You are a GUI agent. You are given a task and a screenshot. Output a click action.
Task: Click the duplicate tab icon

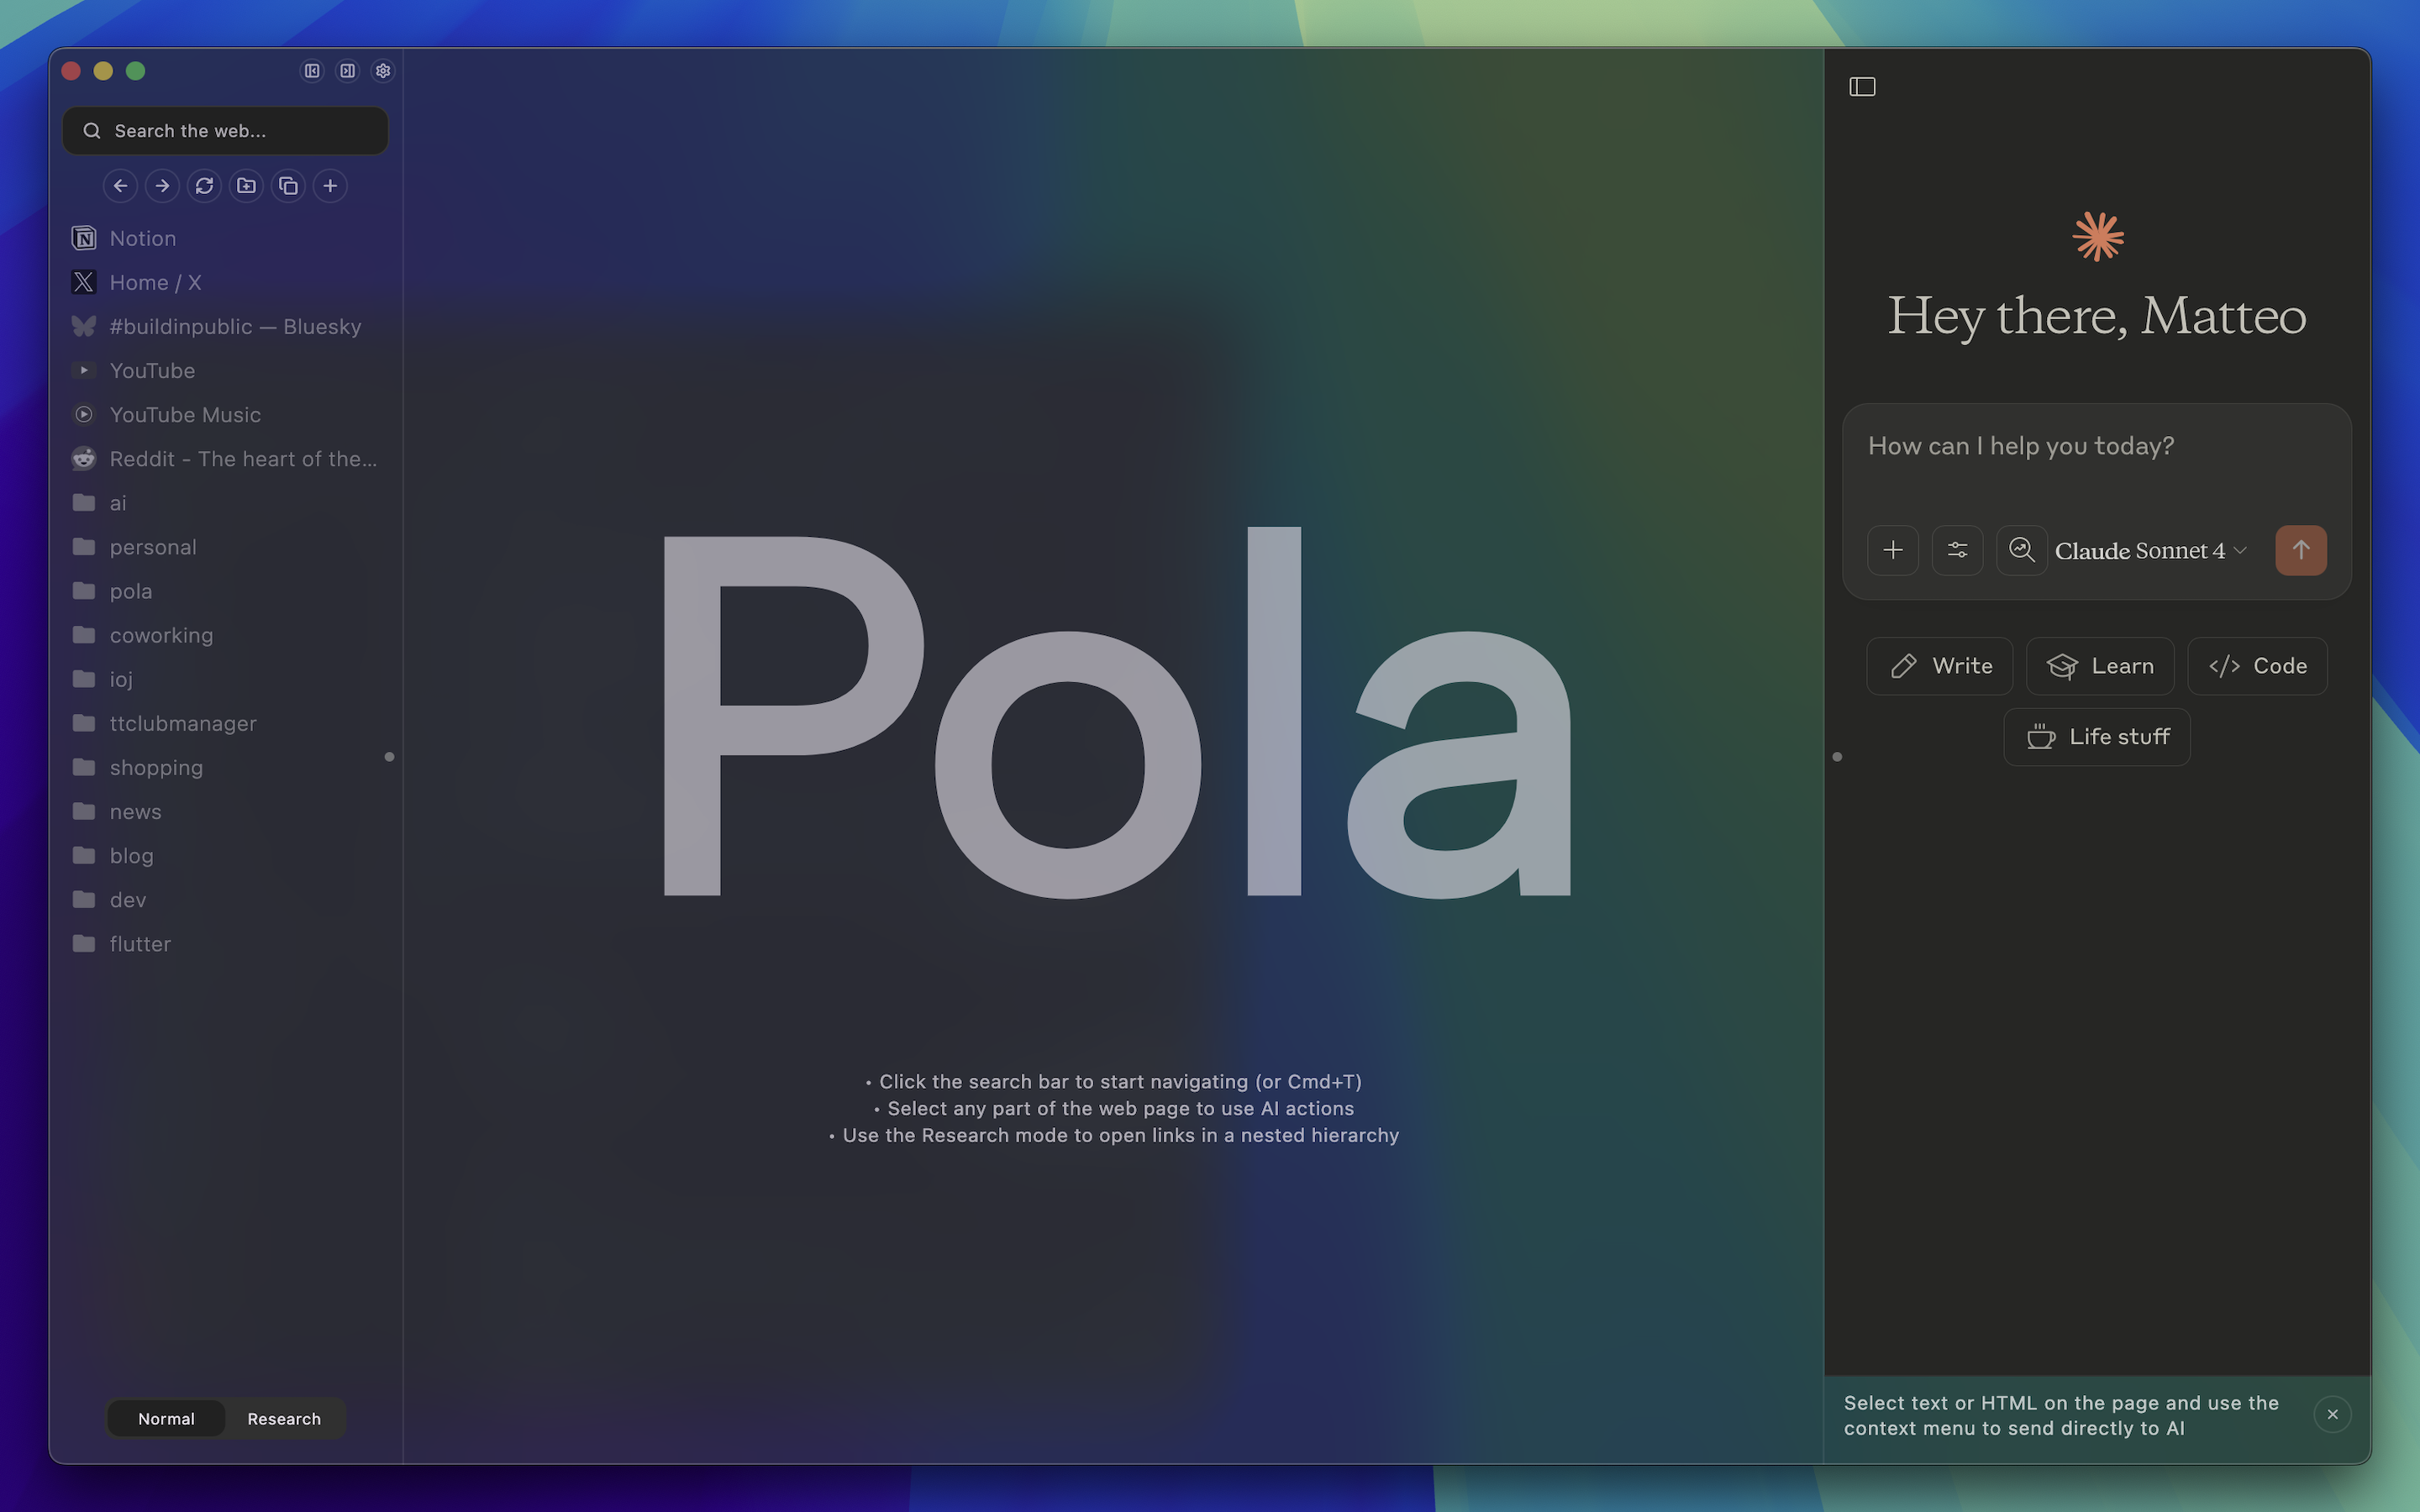point(288,186)
